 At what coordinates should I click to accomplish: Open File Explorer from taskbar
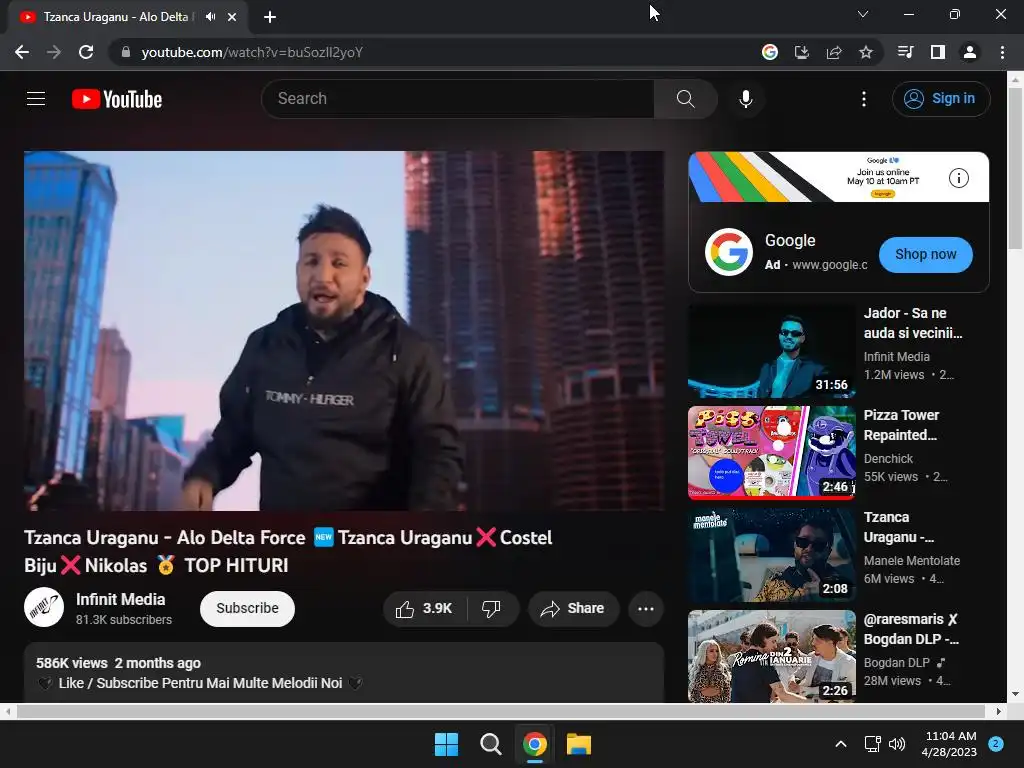pos(579,744)
